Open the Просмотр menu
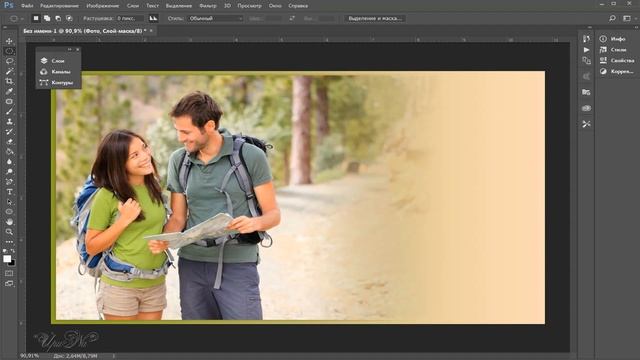Viewport: 640px width, 360px height. coord(249,6)
